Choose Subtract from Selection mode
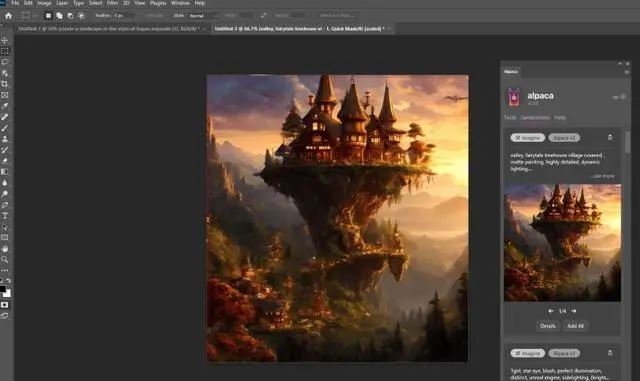 click(70, 16)
